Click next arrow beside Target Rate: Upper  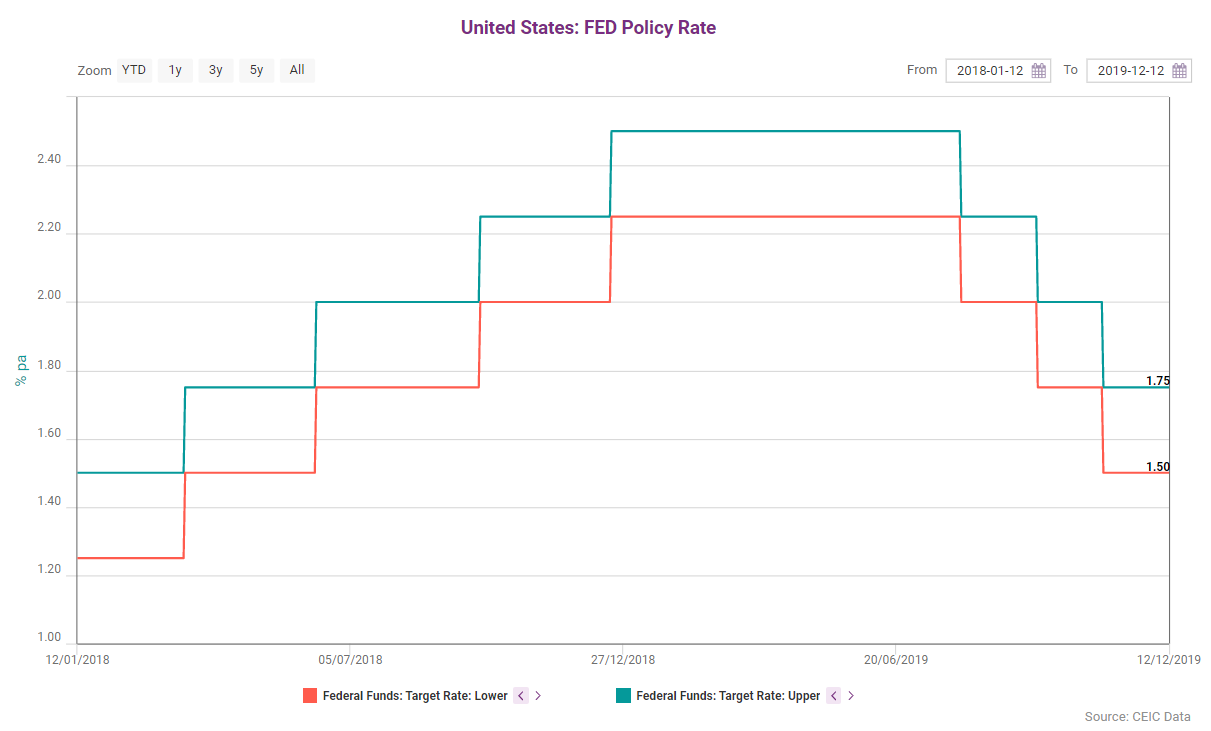851,696
